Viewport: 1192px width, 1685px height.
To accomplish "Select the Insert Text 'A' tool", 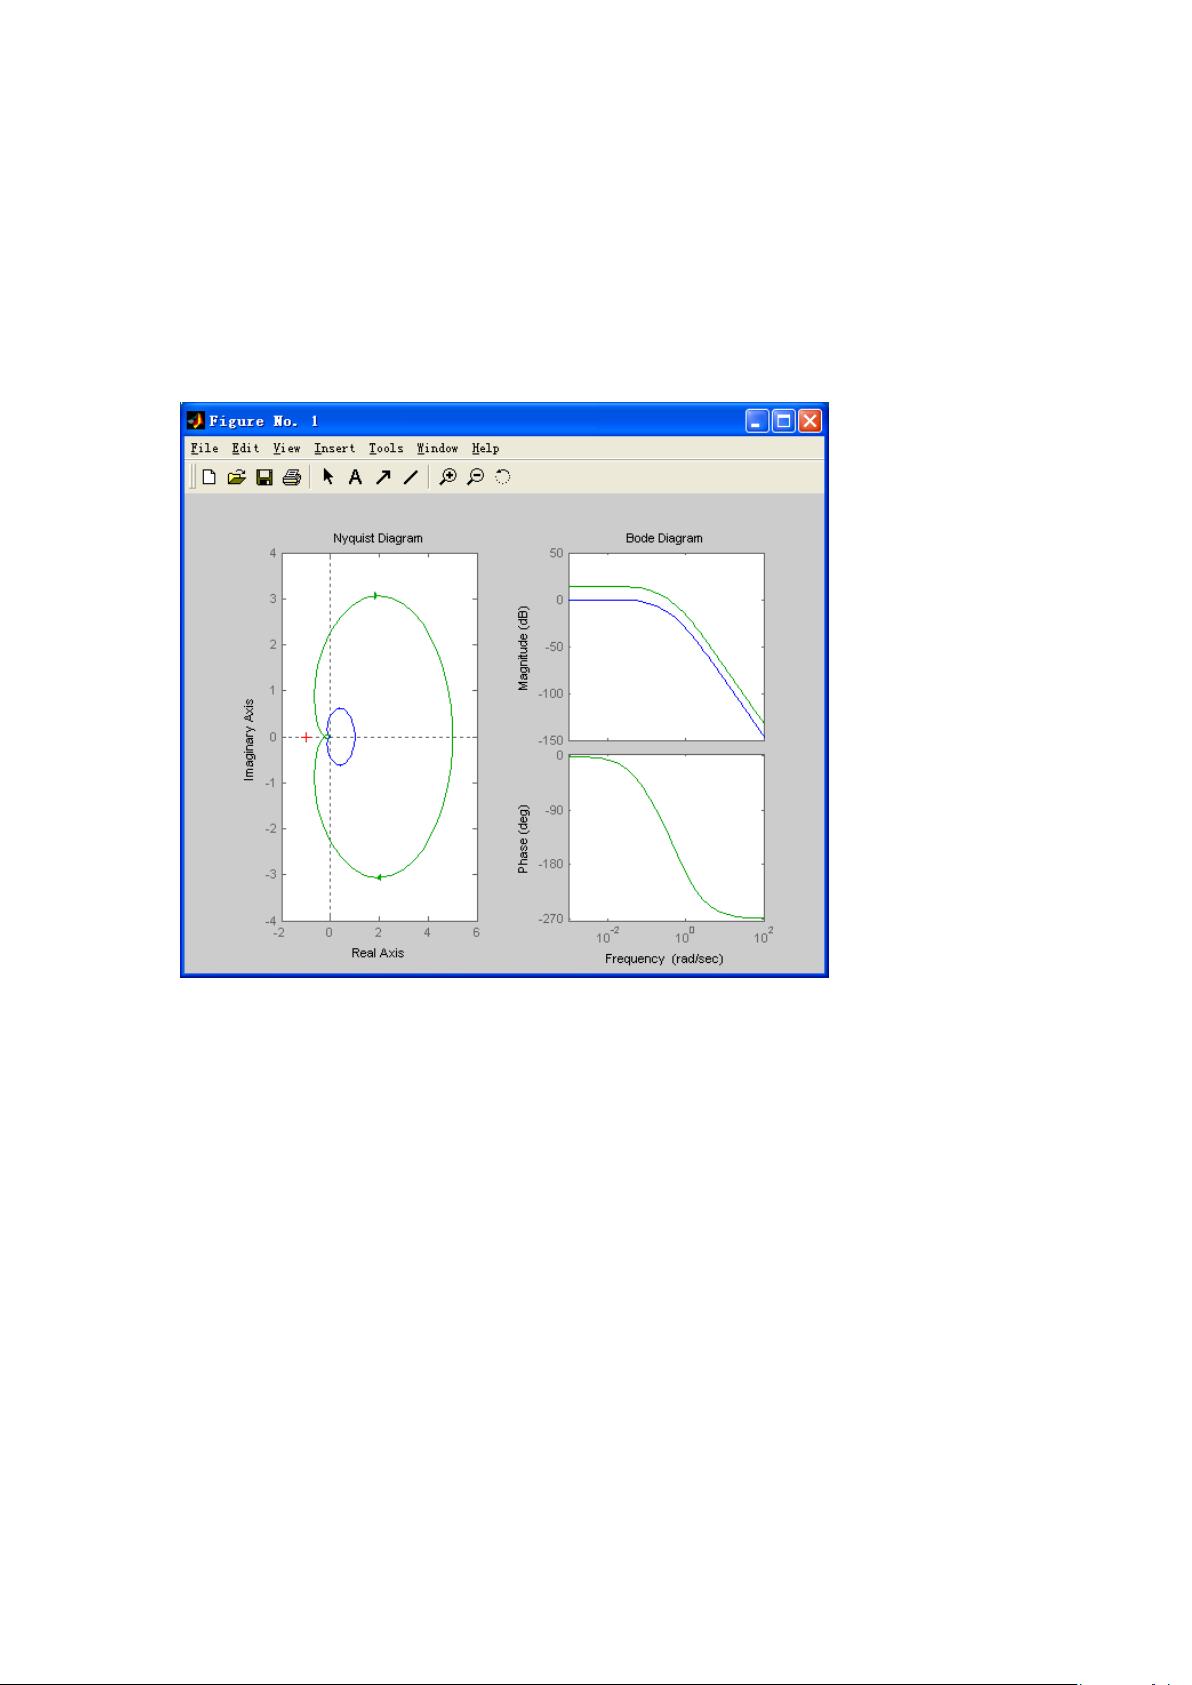I will point(354,478).
